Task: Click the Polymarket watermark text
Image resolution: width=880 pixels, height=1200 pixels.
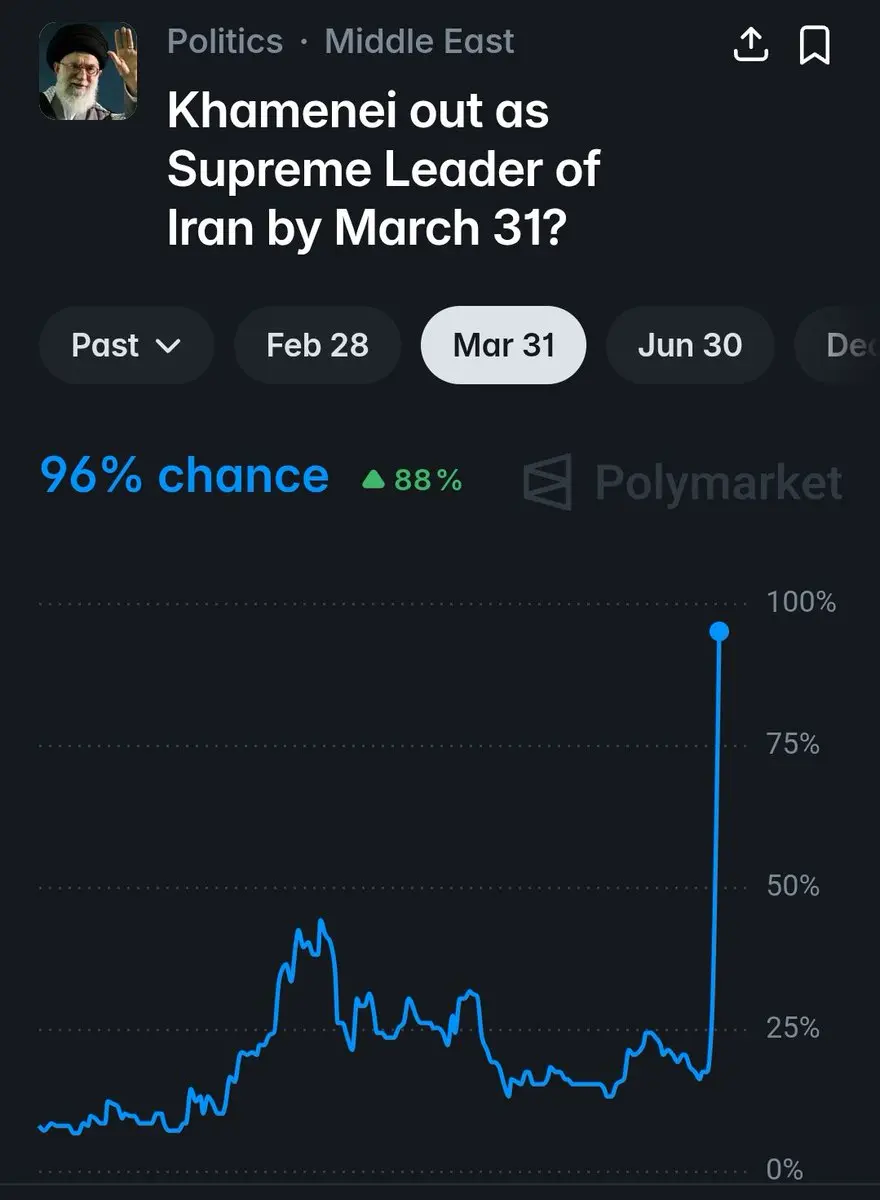Action: 718,483
